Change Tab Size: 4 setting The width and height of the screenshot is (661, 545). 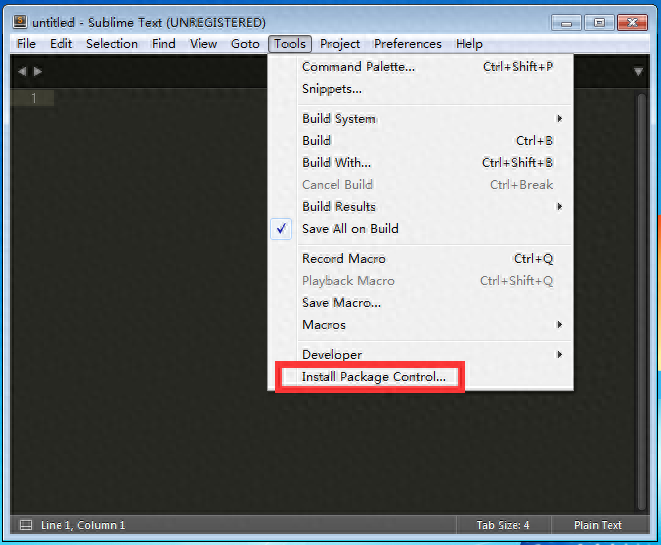tap(503, 525)
